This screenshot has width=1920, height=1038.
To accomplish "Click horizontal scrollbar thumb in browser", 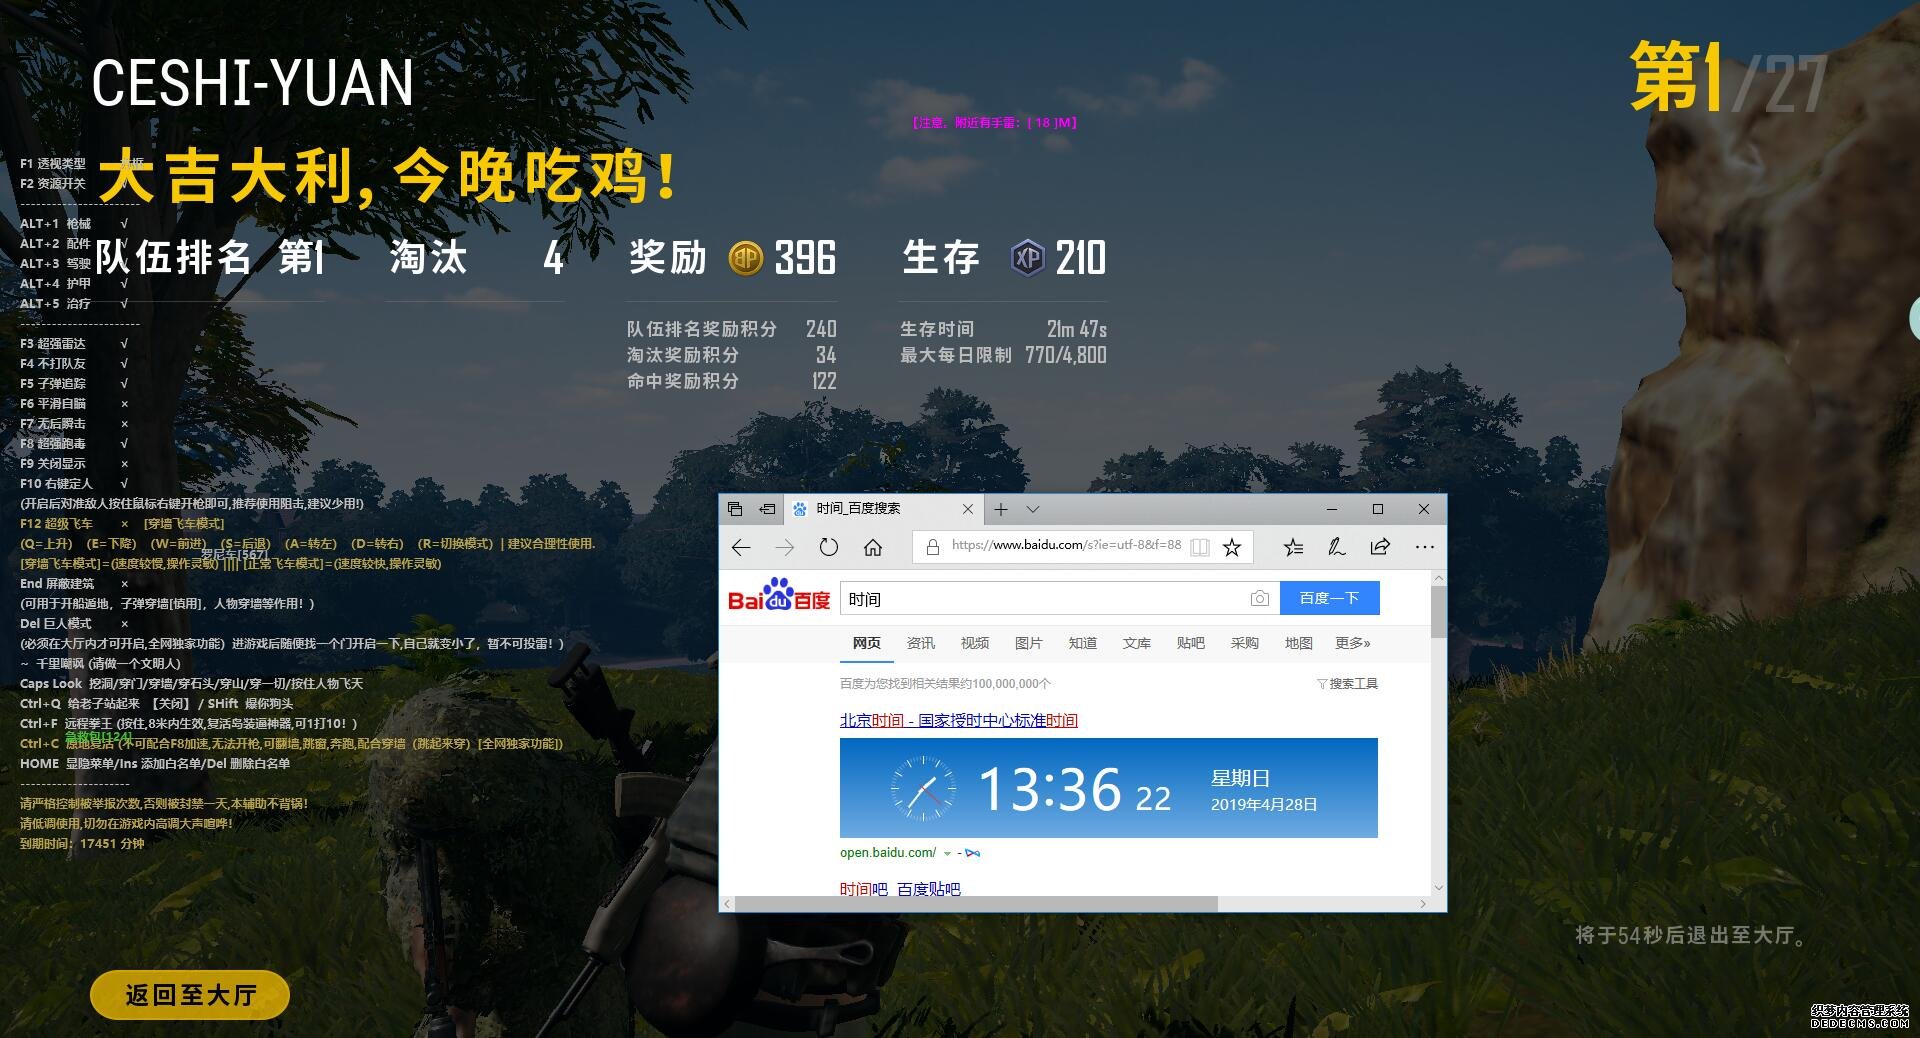I will pyautogui.click(x=976, y=904).
